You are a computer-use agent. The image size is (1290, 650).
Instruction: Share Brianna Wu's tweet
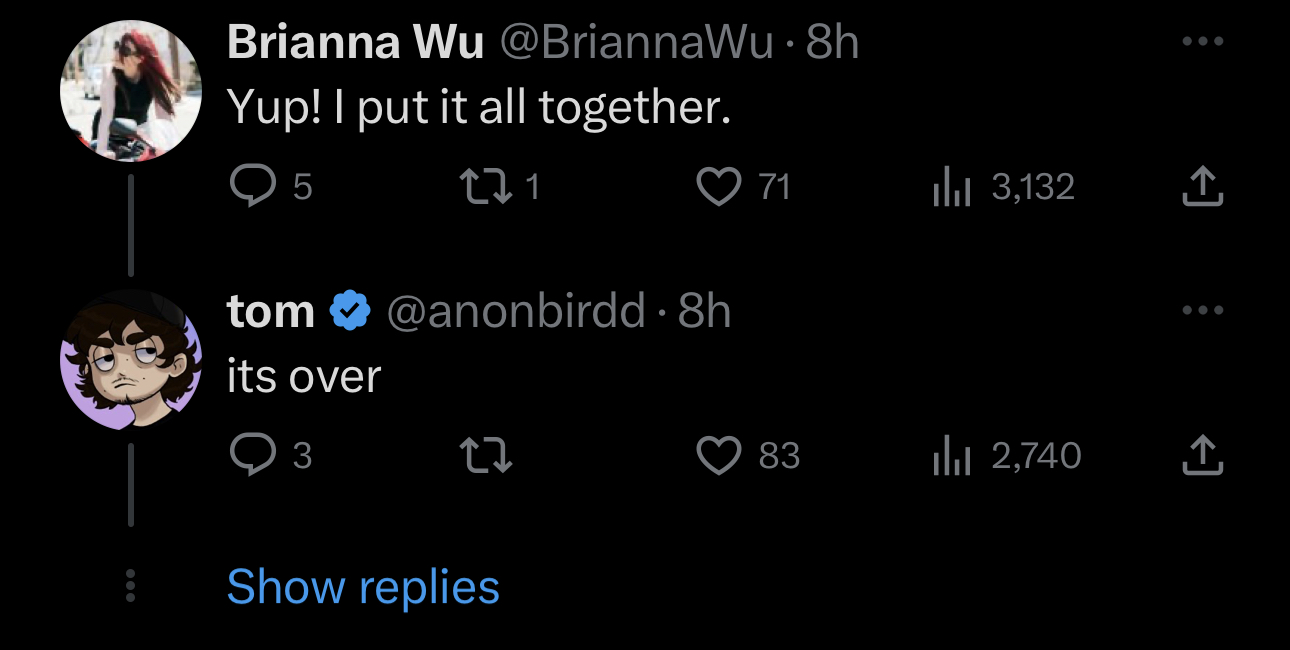1202,186
